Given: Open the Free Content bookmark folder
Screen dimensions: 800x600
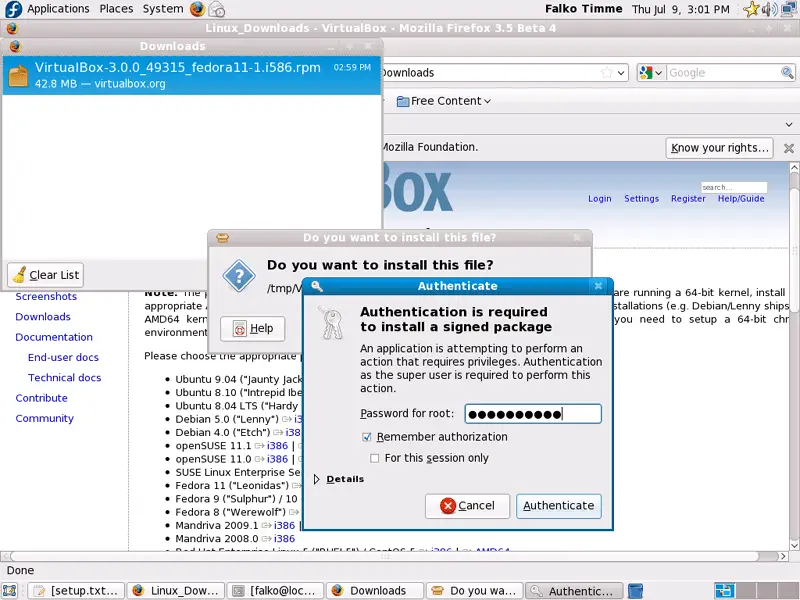Looking at the screenshot, I should (x=444, y=101).
